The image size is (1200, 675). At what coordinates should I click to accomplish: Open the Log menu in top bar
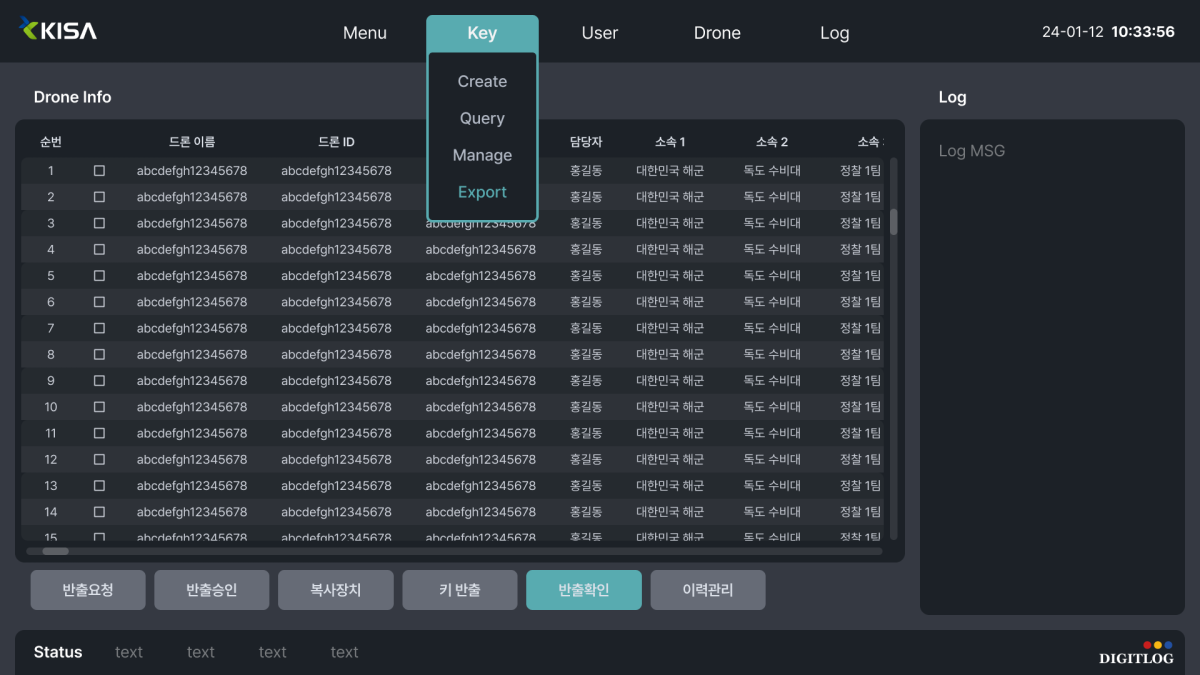(x=834, y=33)
